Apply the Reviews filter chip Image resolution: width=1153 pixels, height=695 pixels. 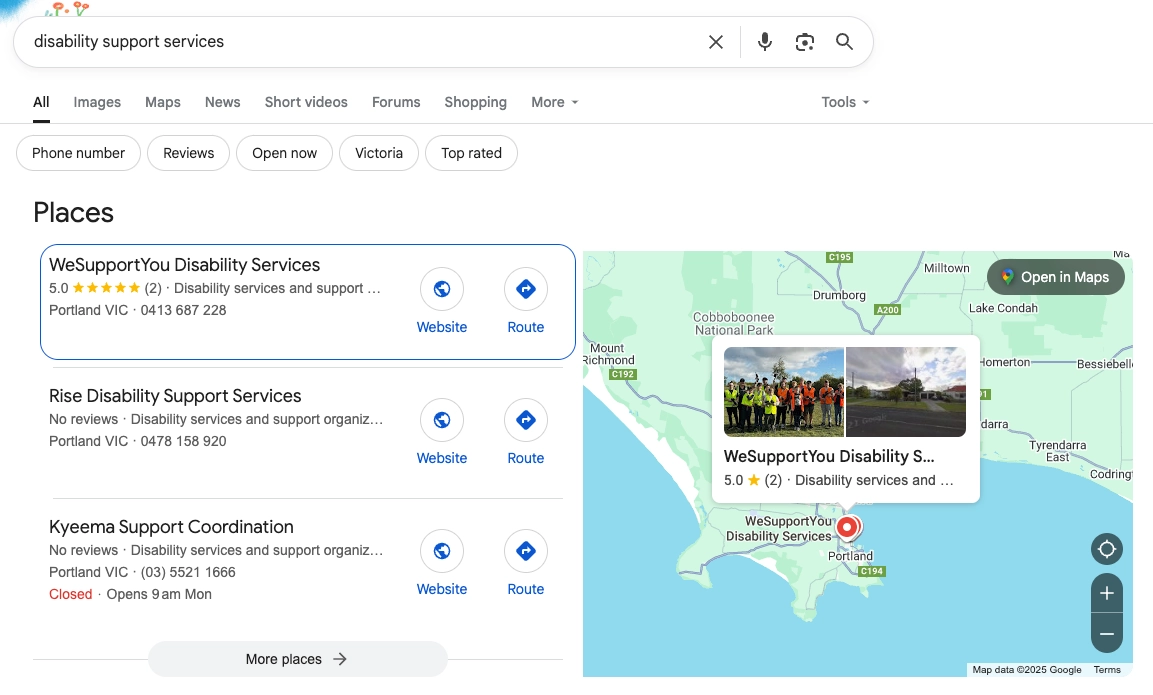pyautogui.click(x=188, y=153)
